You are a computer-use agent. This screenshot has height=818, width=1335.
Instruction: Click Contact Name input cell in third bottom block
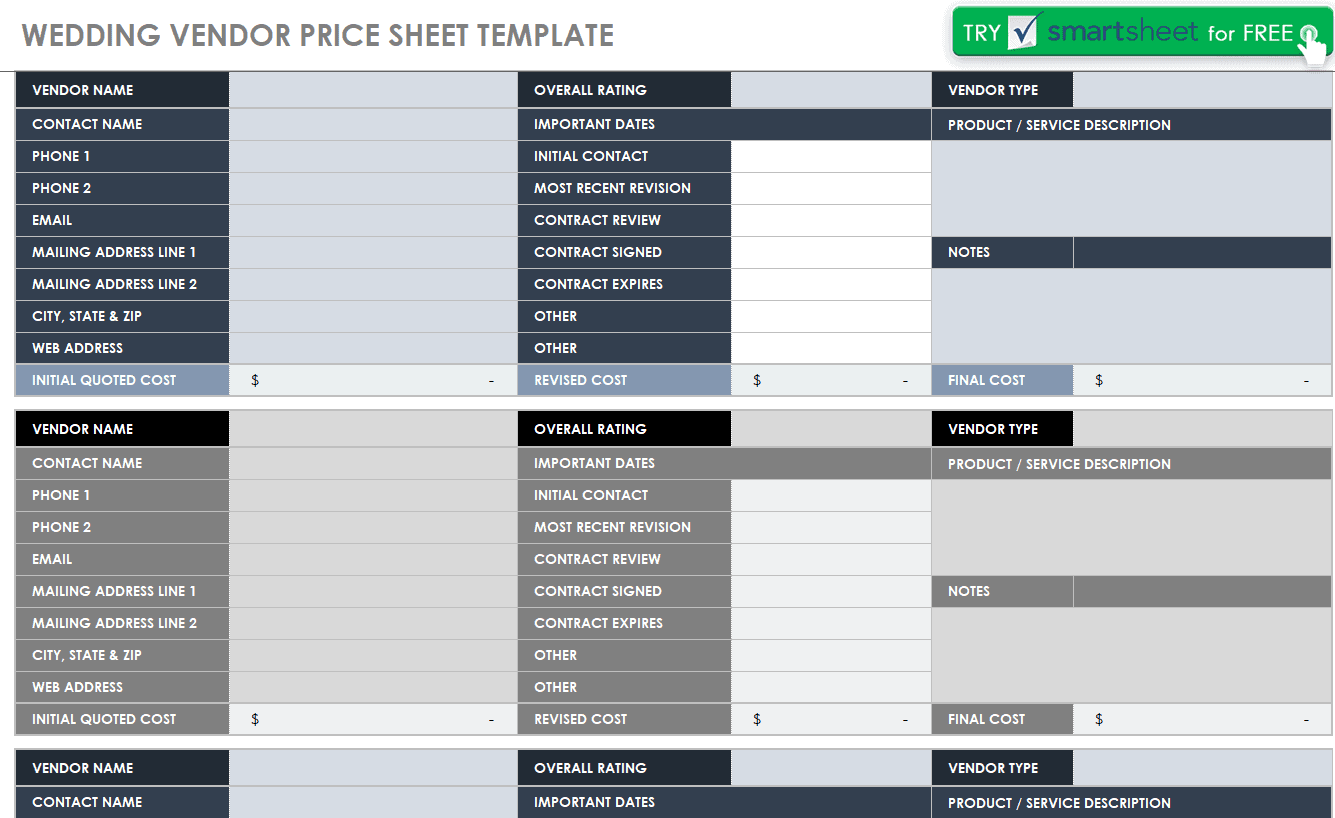pos(373,802)
